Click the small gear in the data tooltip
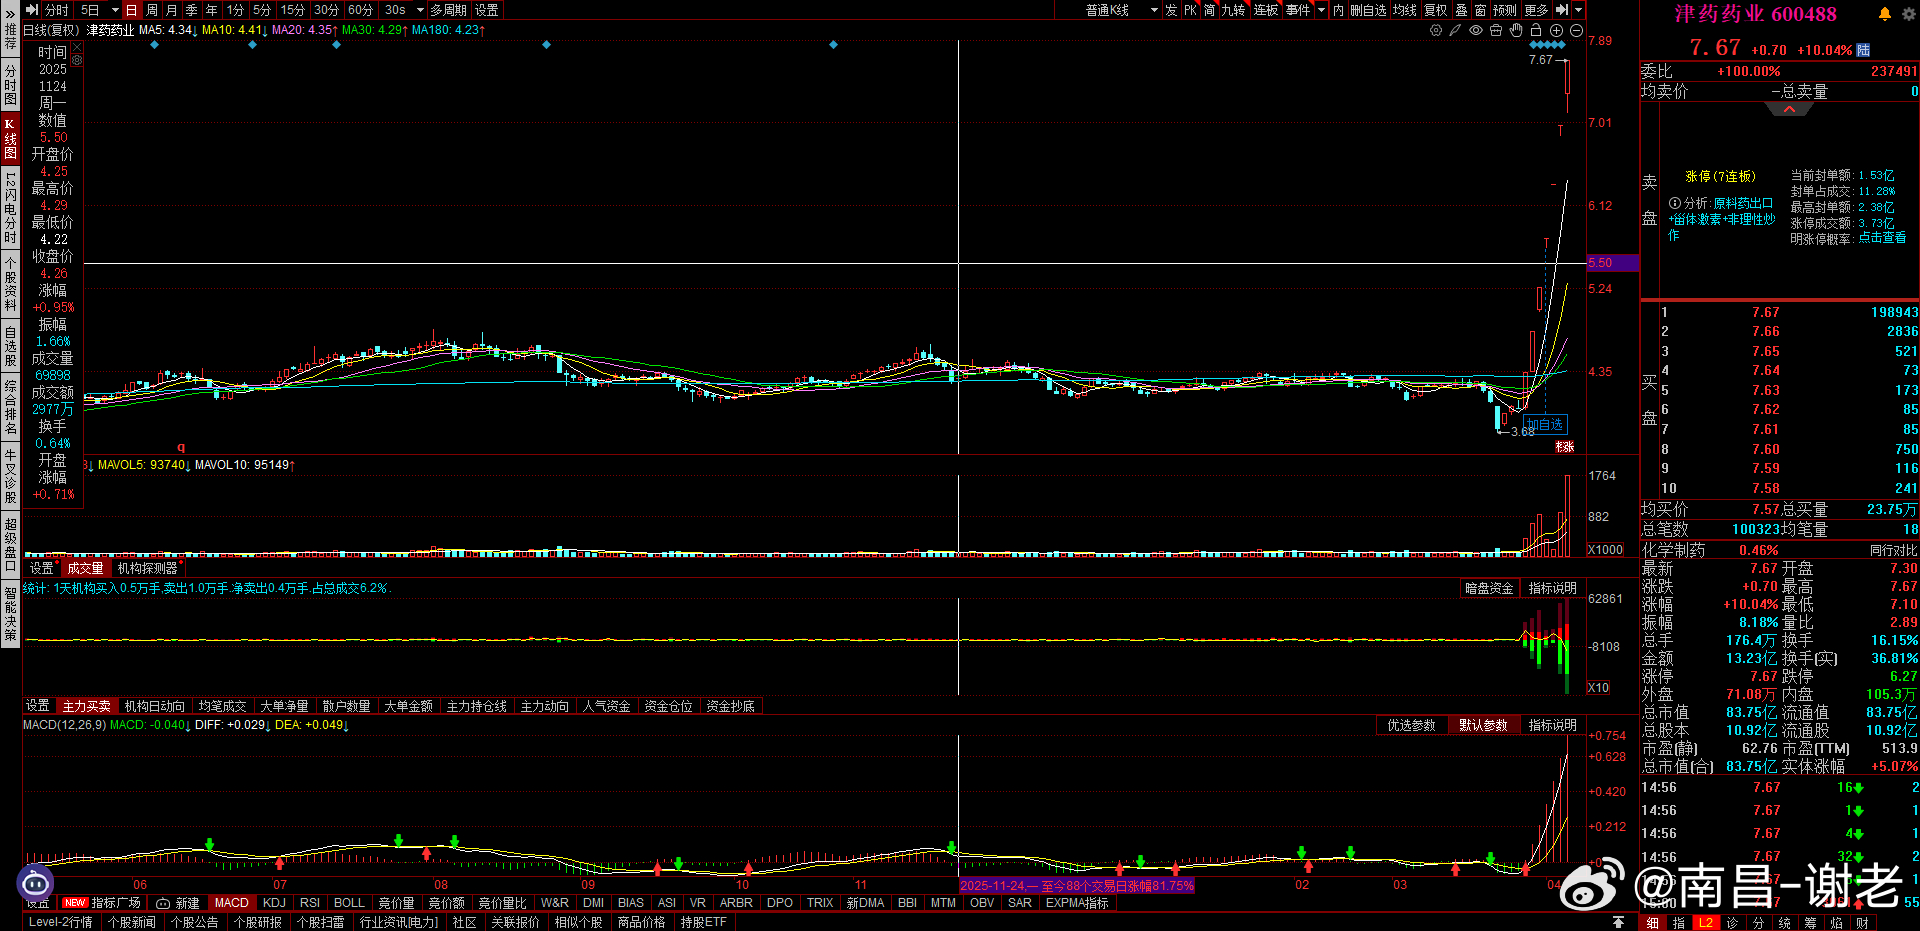Image resolution: width=1920 pixels, height=931 pixels. tap(77, 60)
